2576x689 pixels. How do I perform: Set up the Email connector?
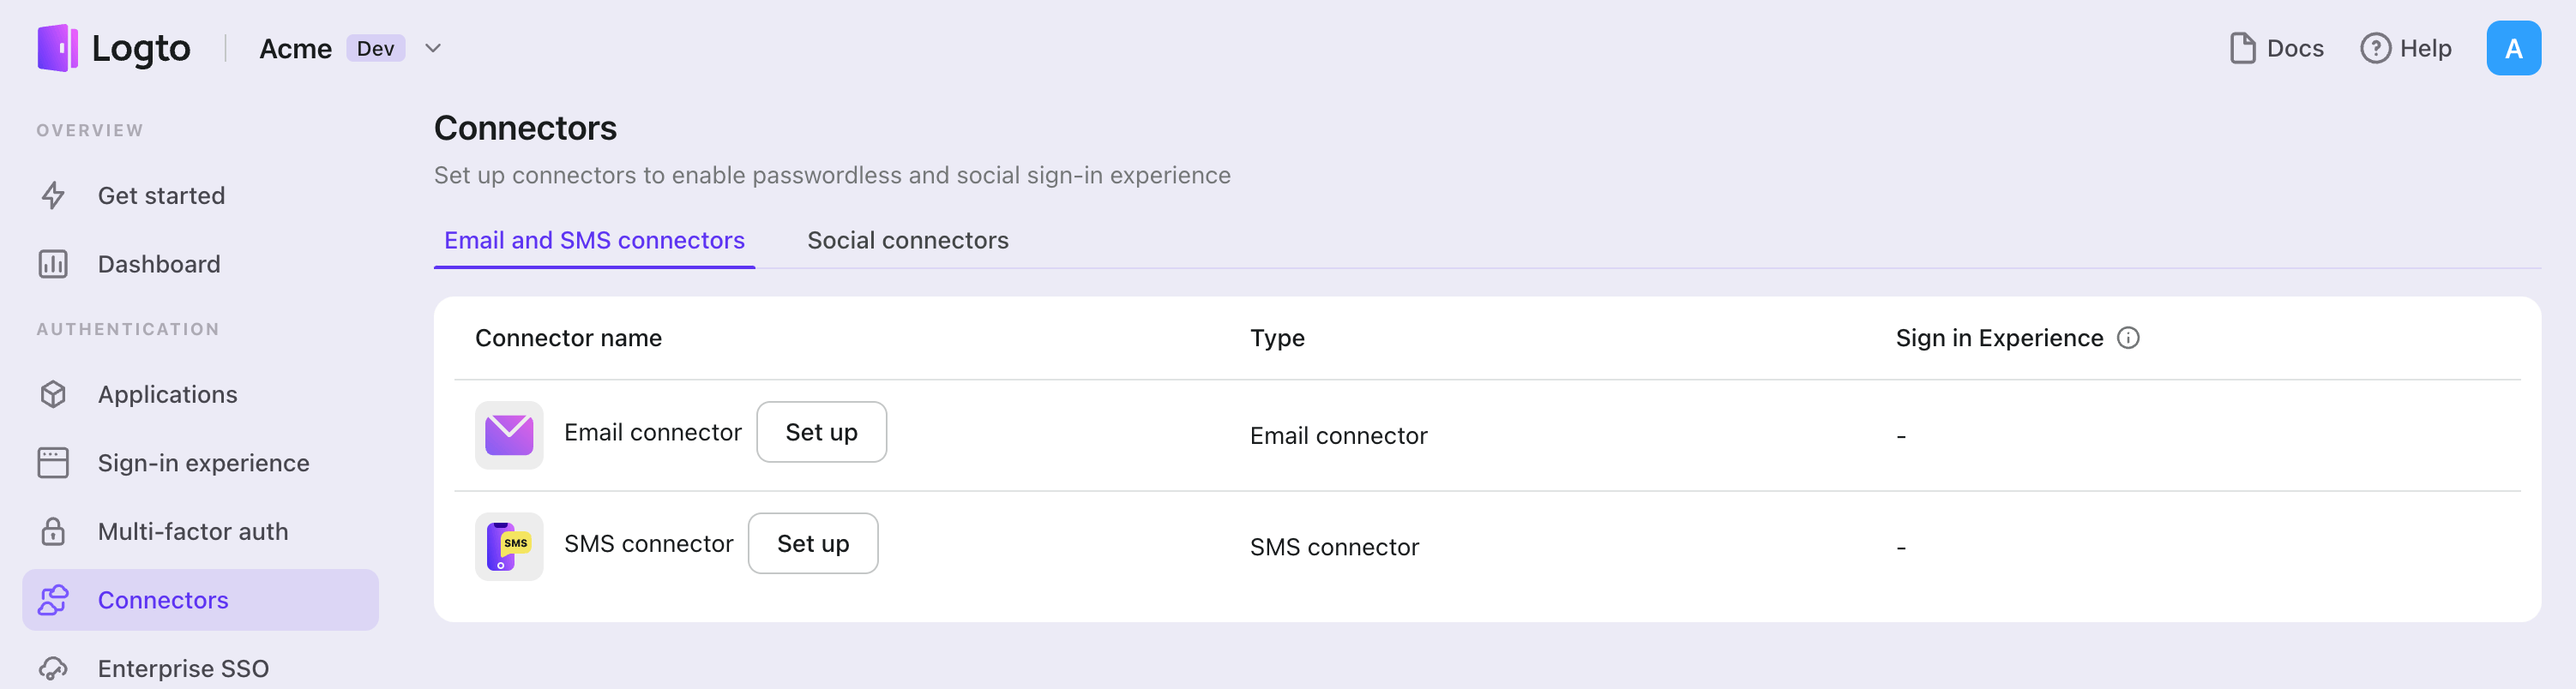click(x=821, y=432)
